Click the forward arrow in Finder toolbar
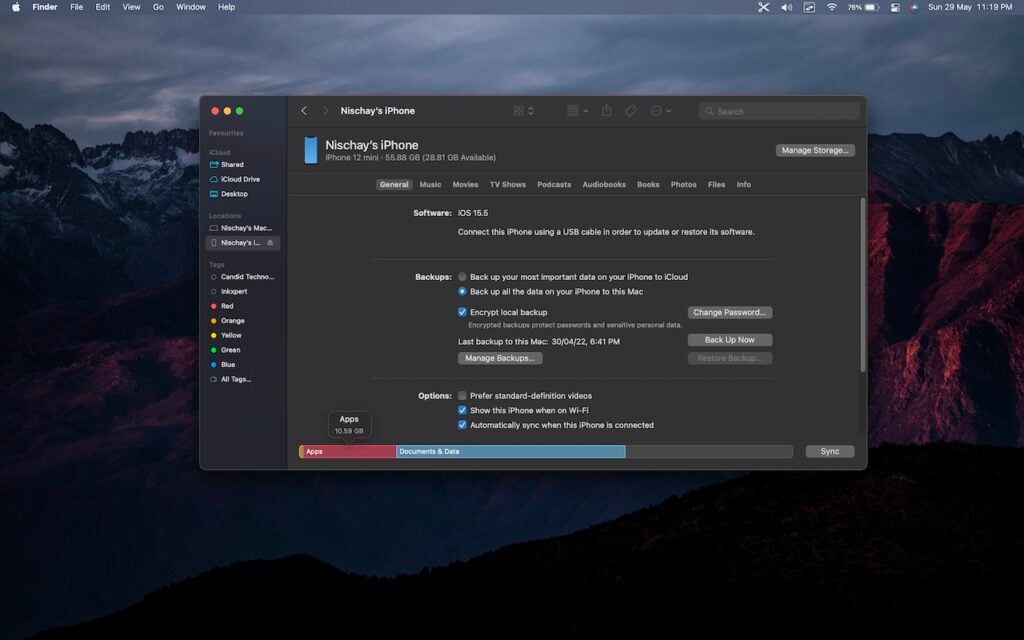The height and width of the screenshot is (640, 1024). pyautogui.click(x=325, y=111)
